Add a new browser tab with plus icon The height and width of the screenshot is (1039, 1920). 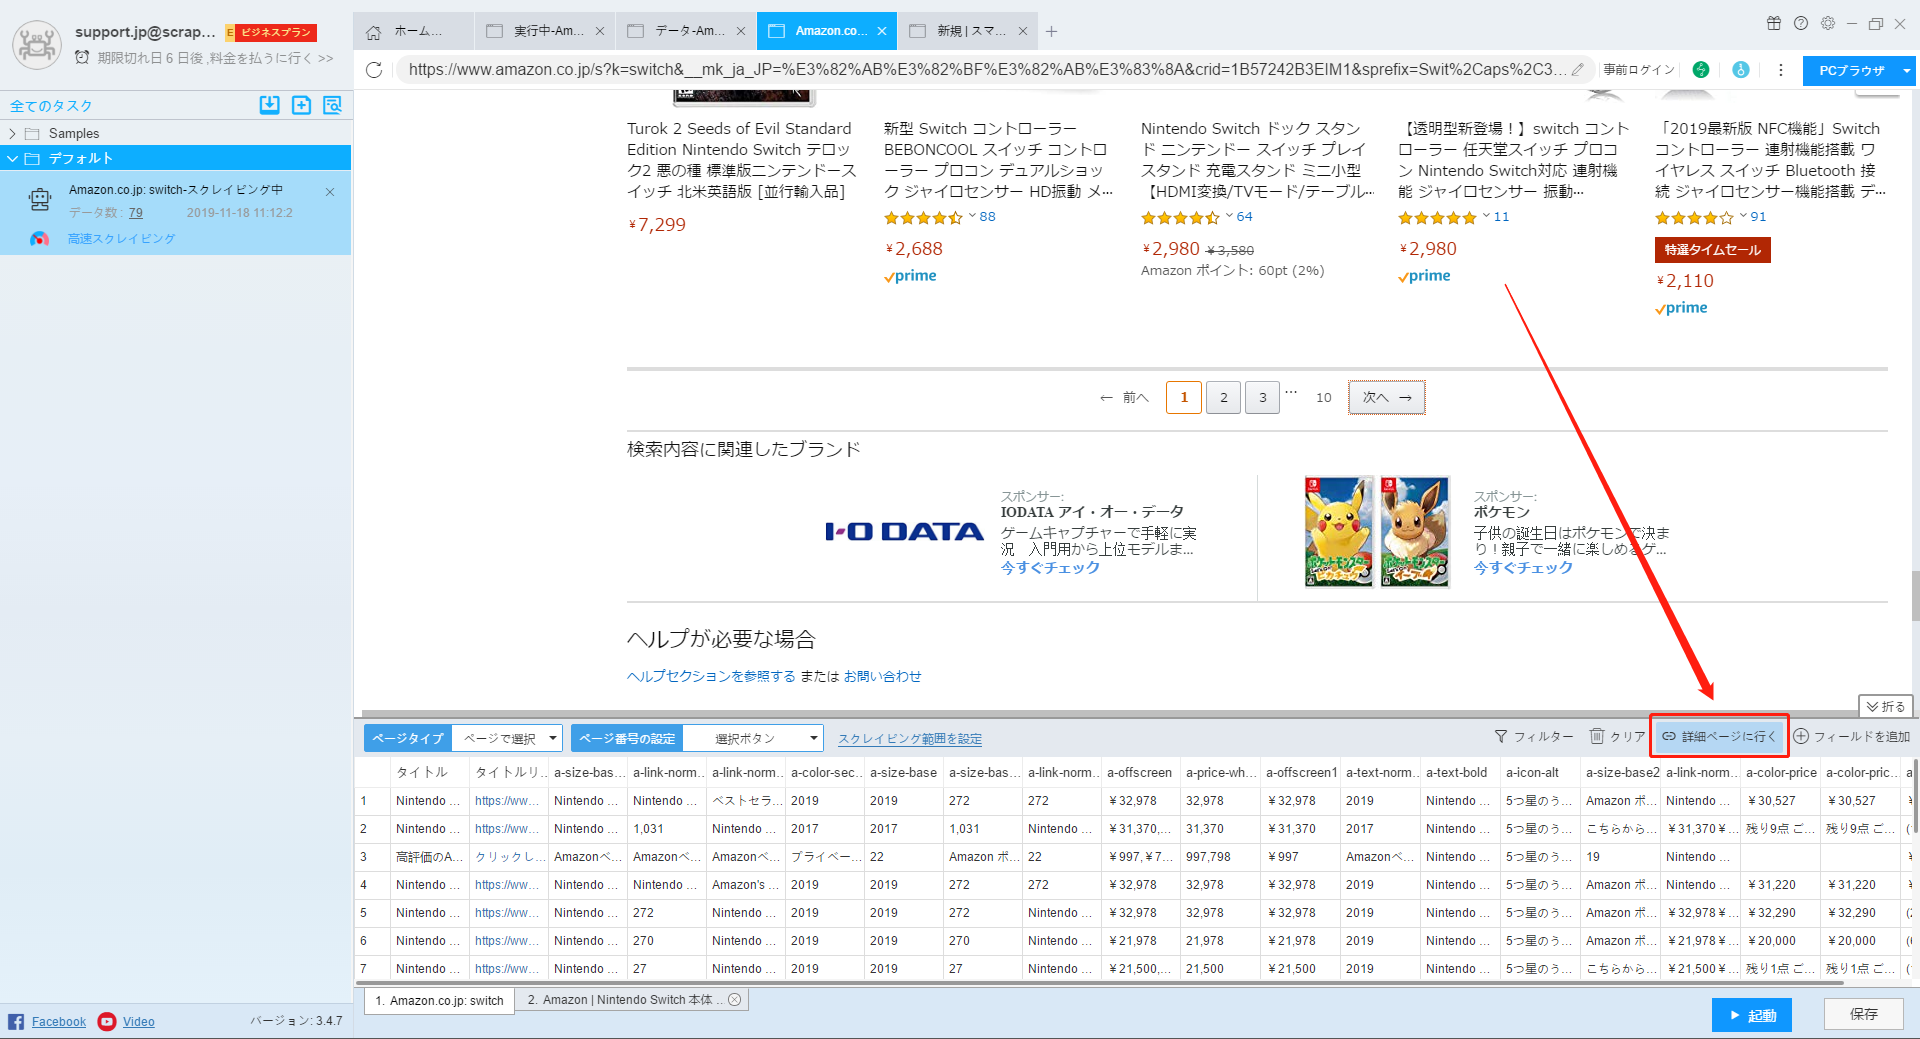(1052, 31)
